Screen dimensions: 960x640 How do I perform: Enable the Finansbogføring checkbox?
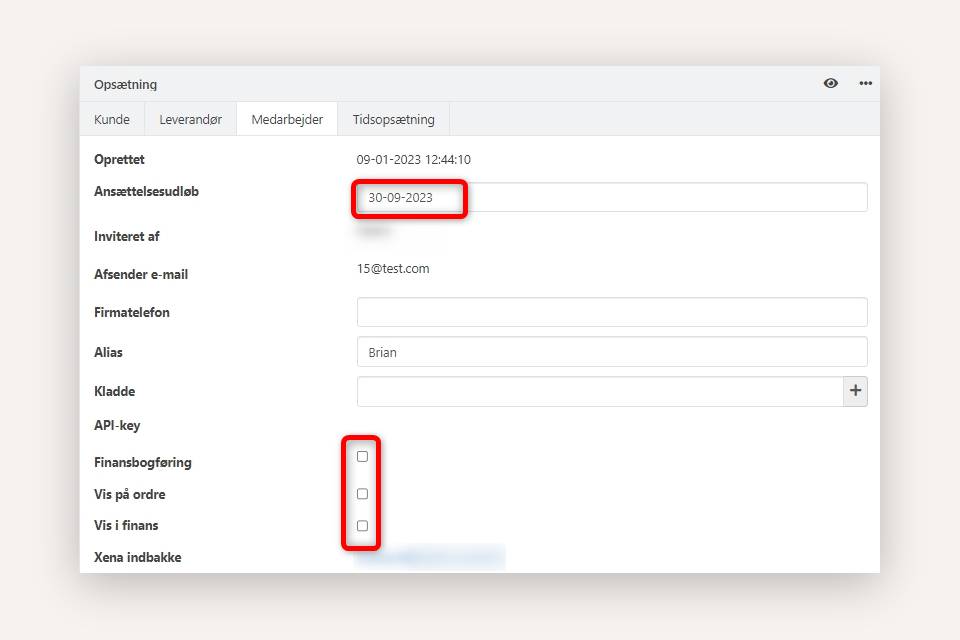[362, 457]
